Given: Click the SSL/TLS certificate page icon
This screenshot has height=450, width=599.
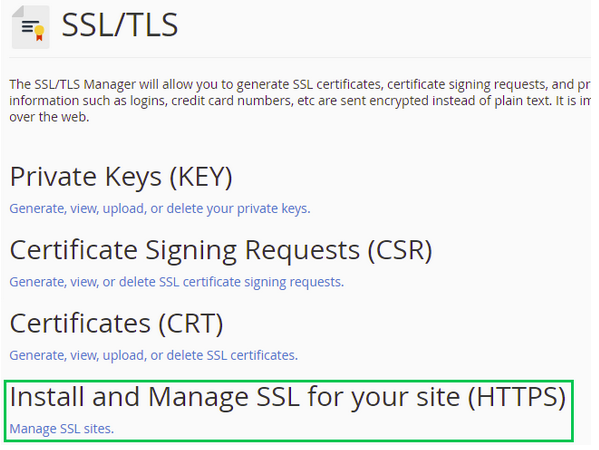Looking at the screenshot, I should [x=31, y=27].
